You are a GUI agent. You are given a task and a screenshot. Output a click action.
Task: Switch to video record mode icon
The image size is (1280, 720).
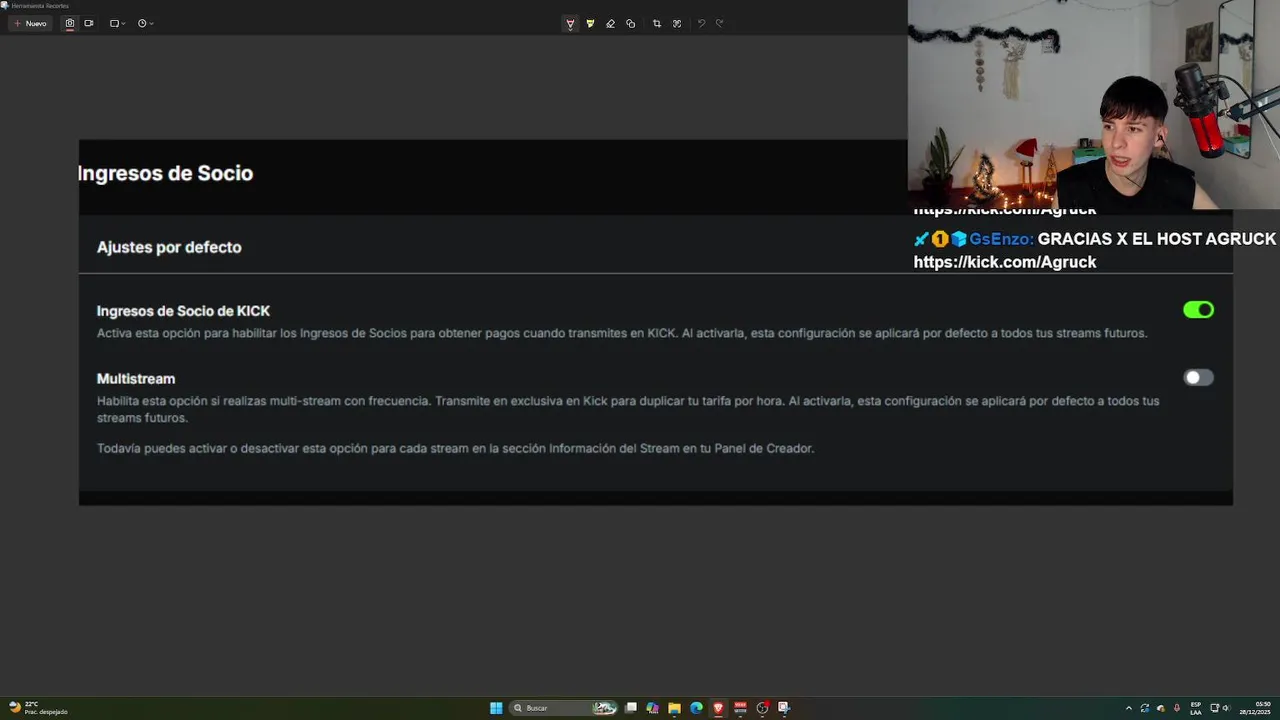[x=89, y=23]
